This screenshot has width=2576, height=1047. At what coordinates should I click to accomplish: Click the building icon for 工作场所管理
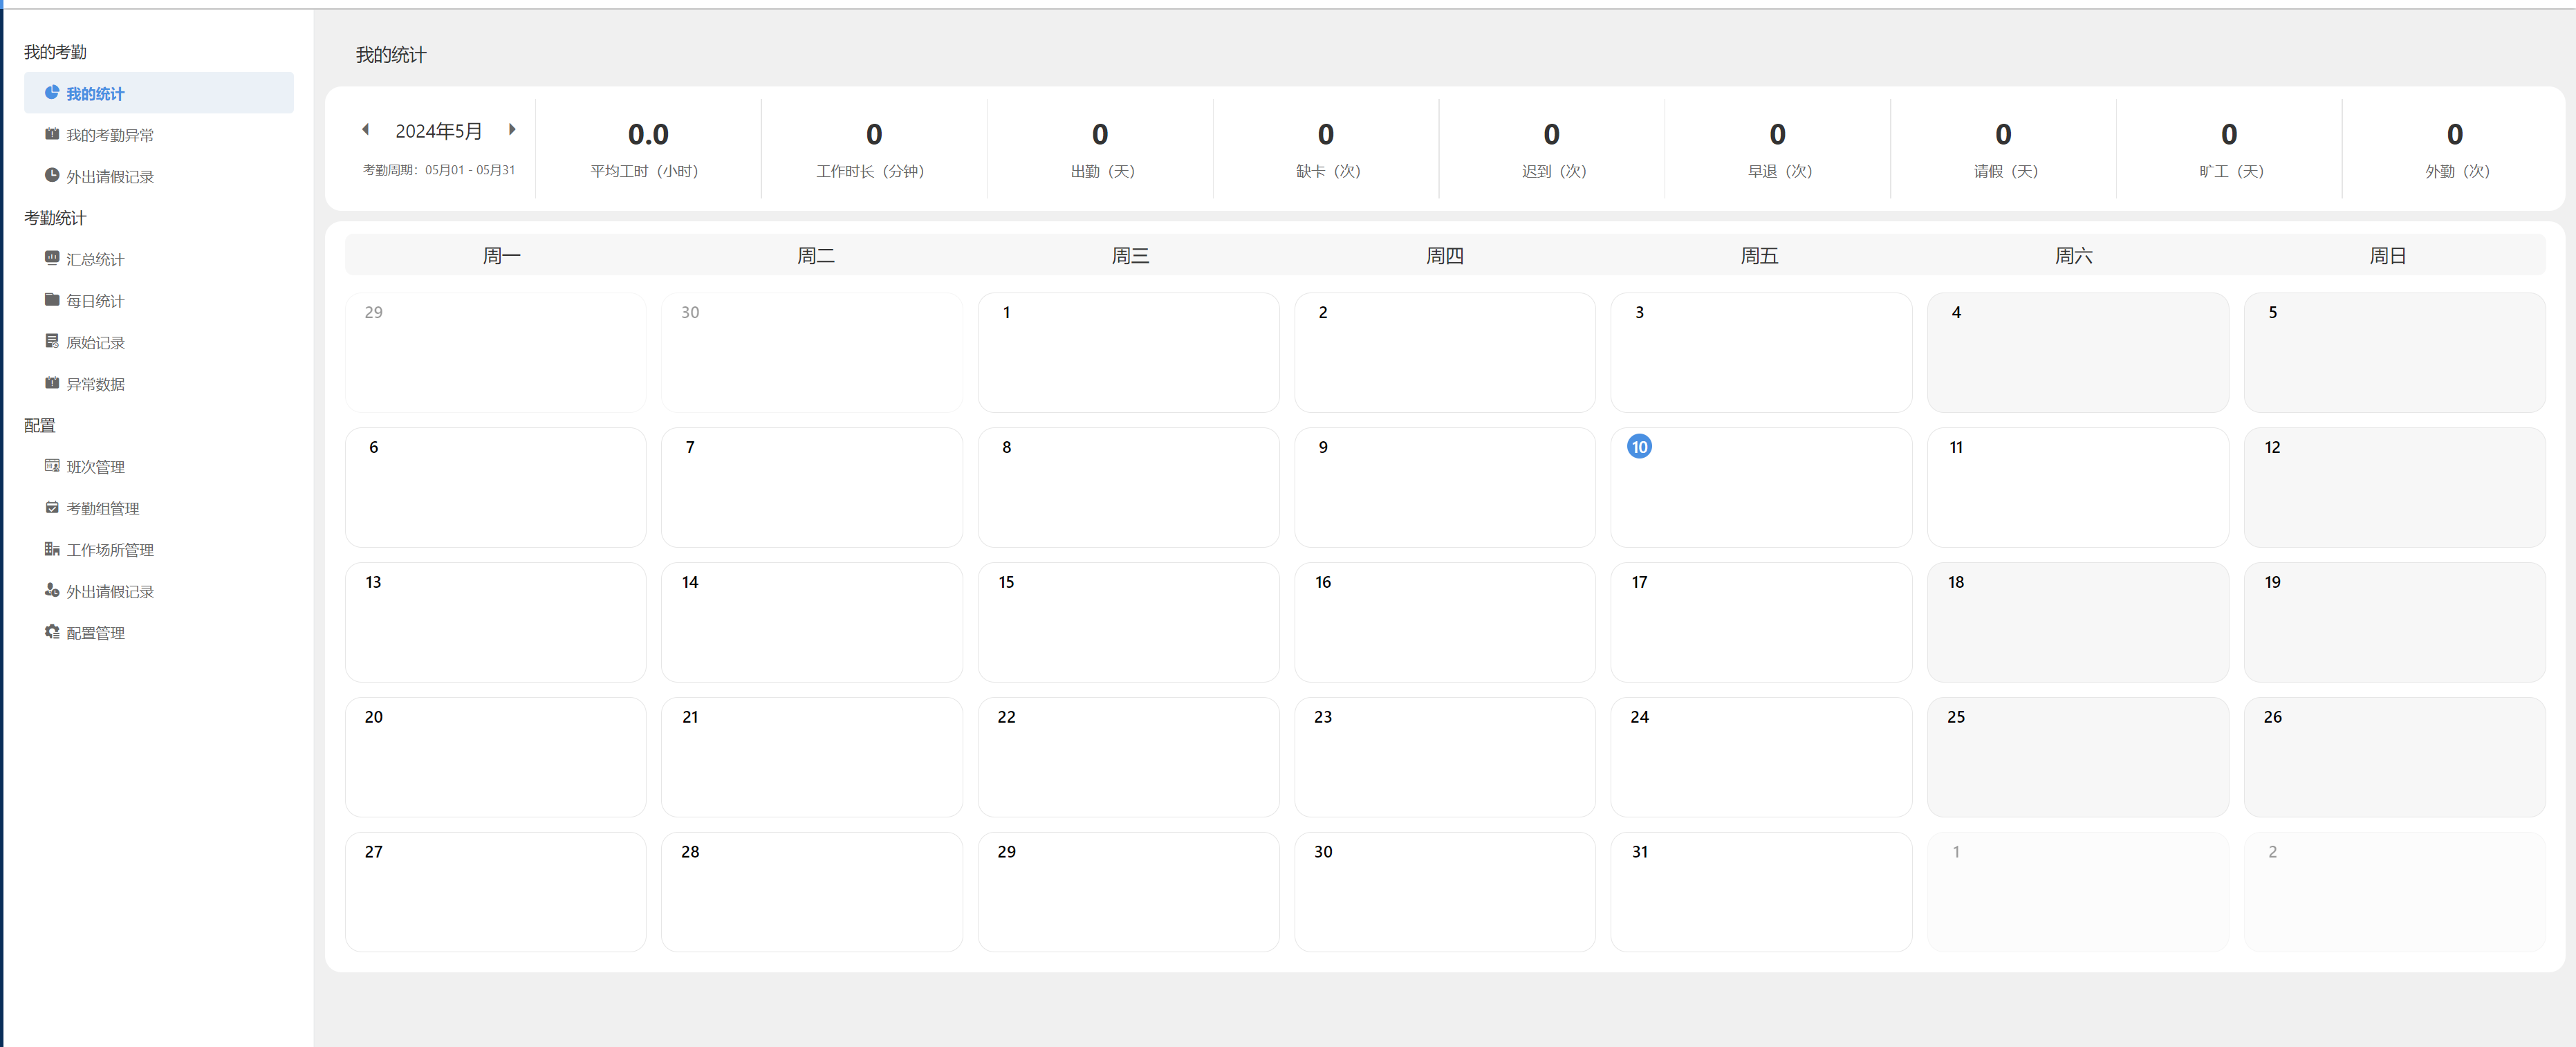point(52,549)
